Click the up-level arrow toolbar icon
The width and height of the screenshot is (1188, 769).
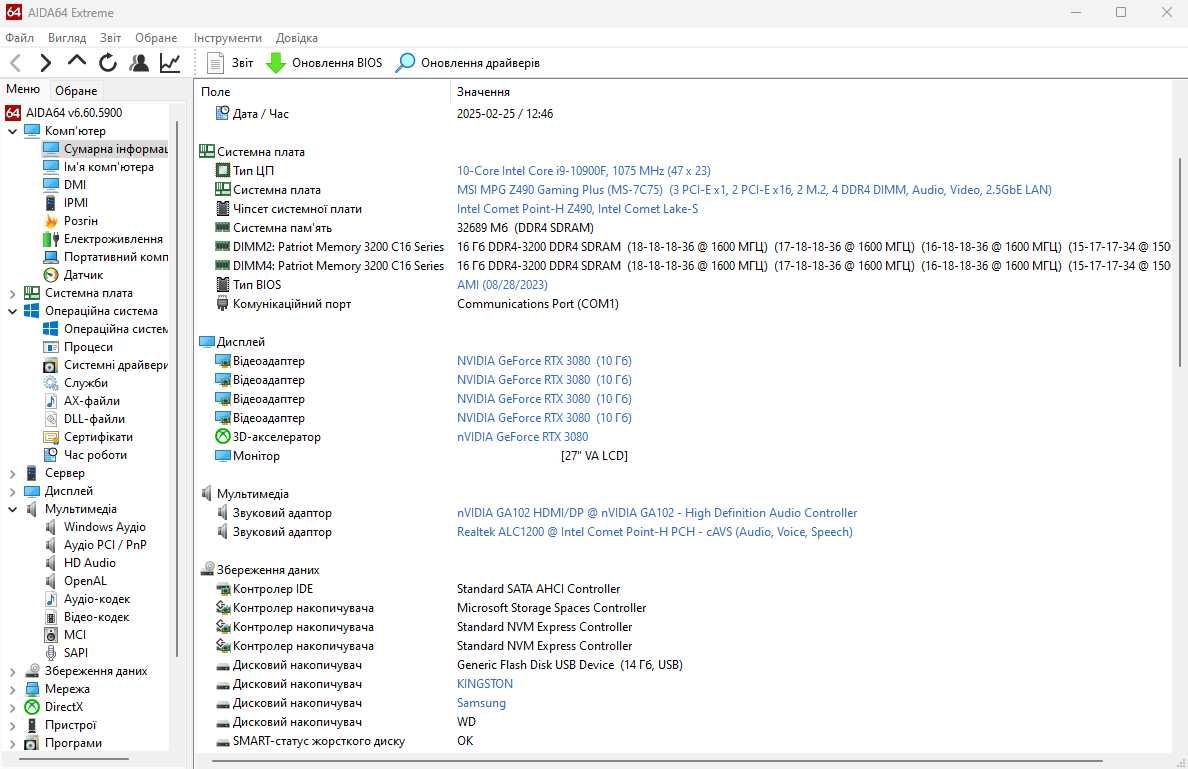[x=77, y=63]
